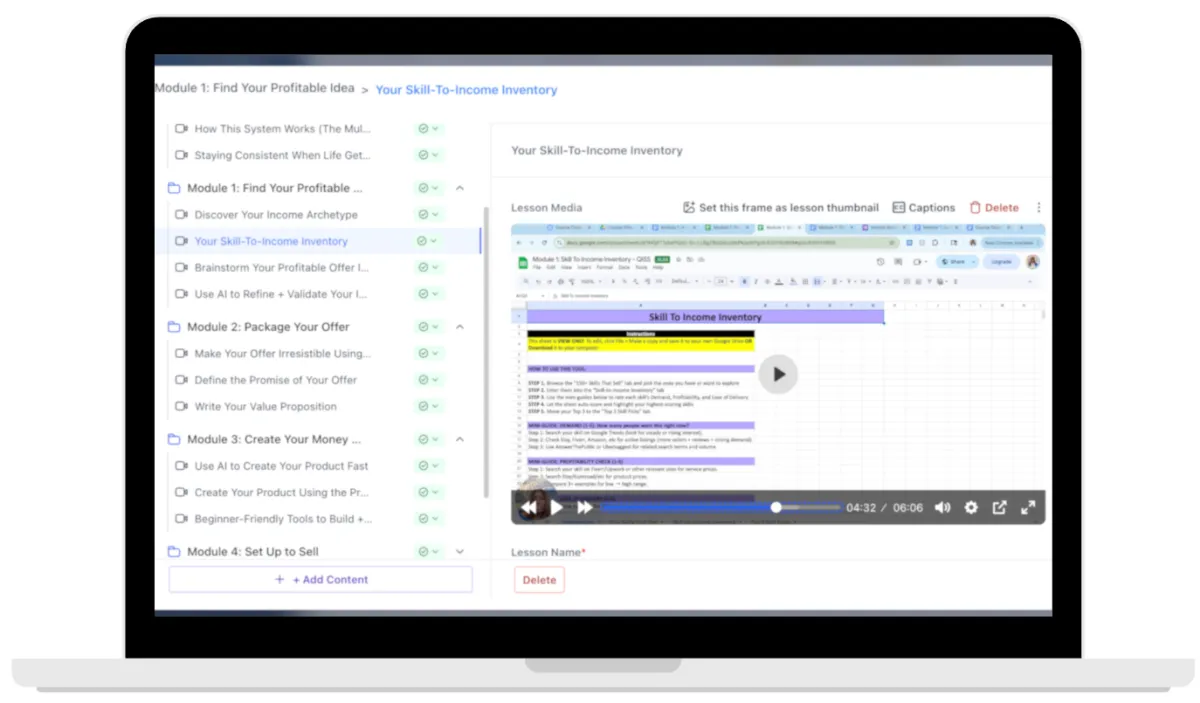
Task: Open status dropdown for Module 4: Set Up to Sell
Action: (429, 552)
